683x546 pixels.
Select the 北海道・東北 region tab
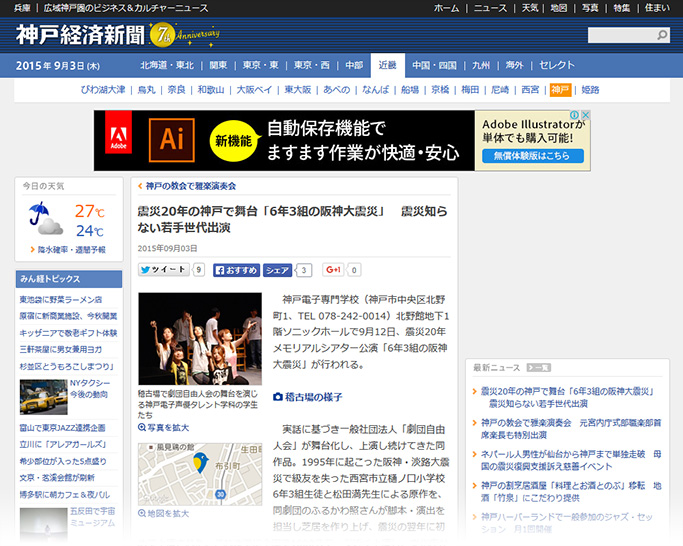tap(167, 65)
